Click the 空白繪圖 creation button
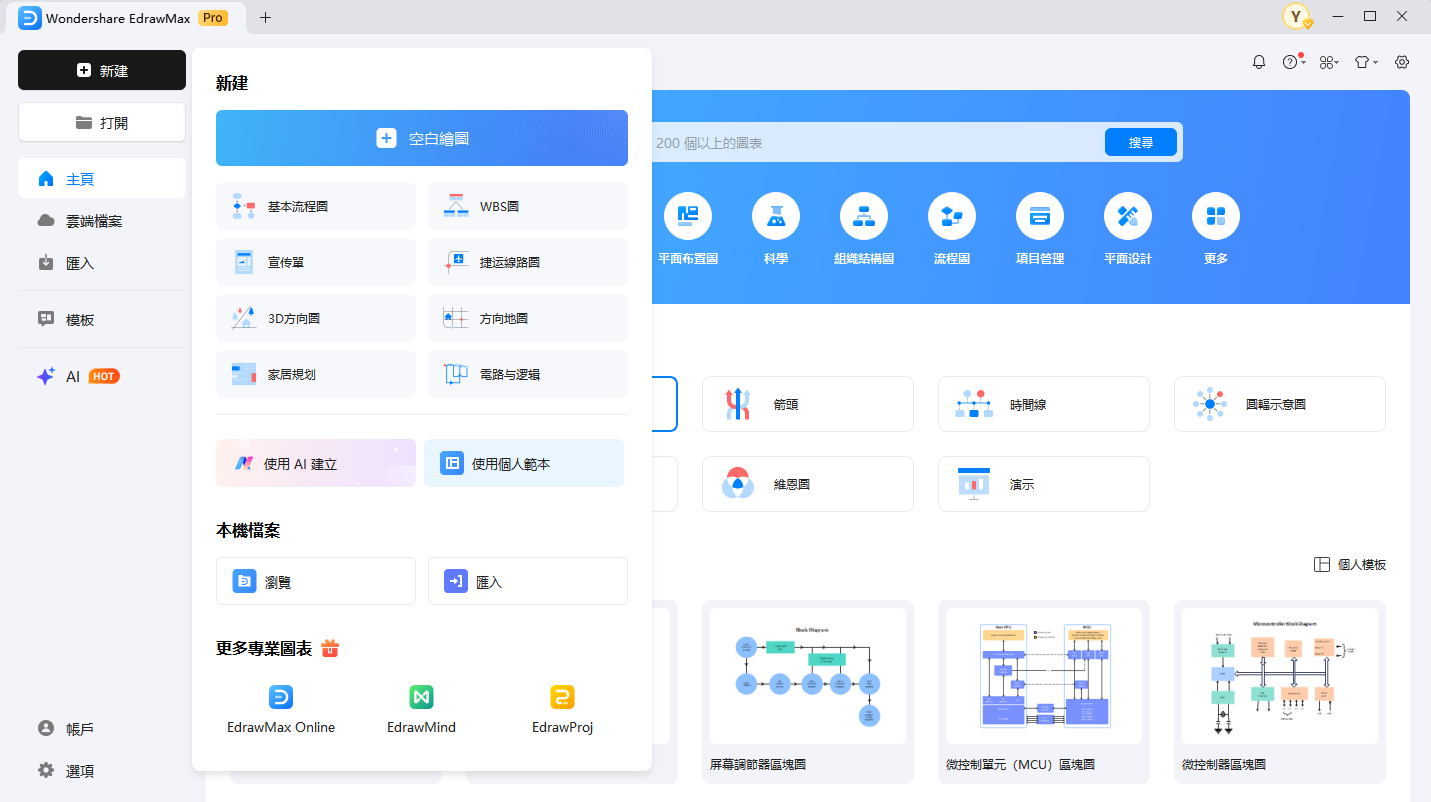Viewport: 1431px width, 802px height. point(421,138)
